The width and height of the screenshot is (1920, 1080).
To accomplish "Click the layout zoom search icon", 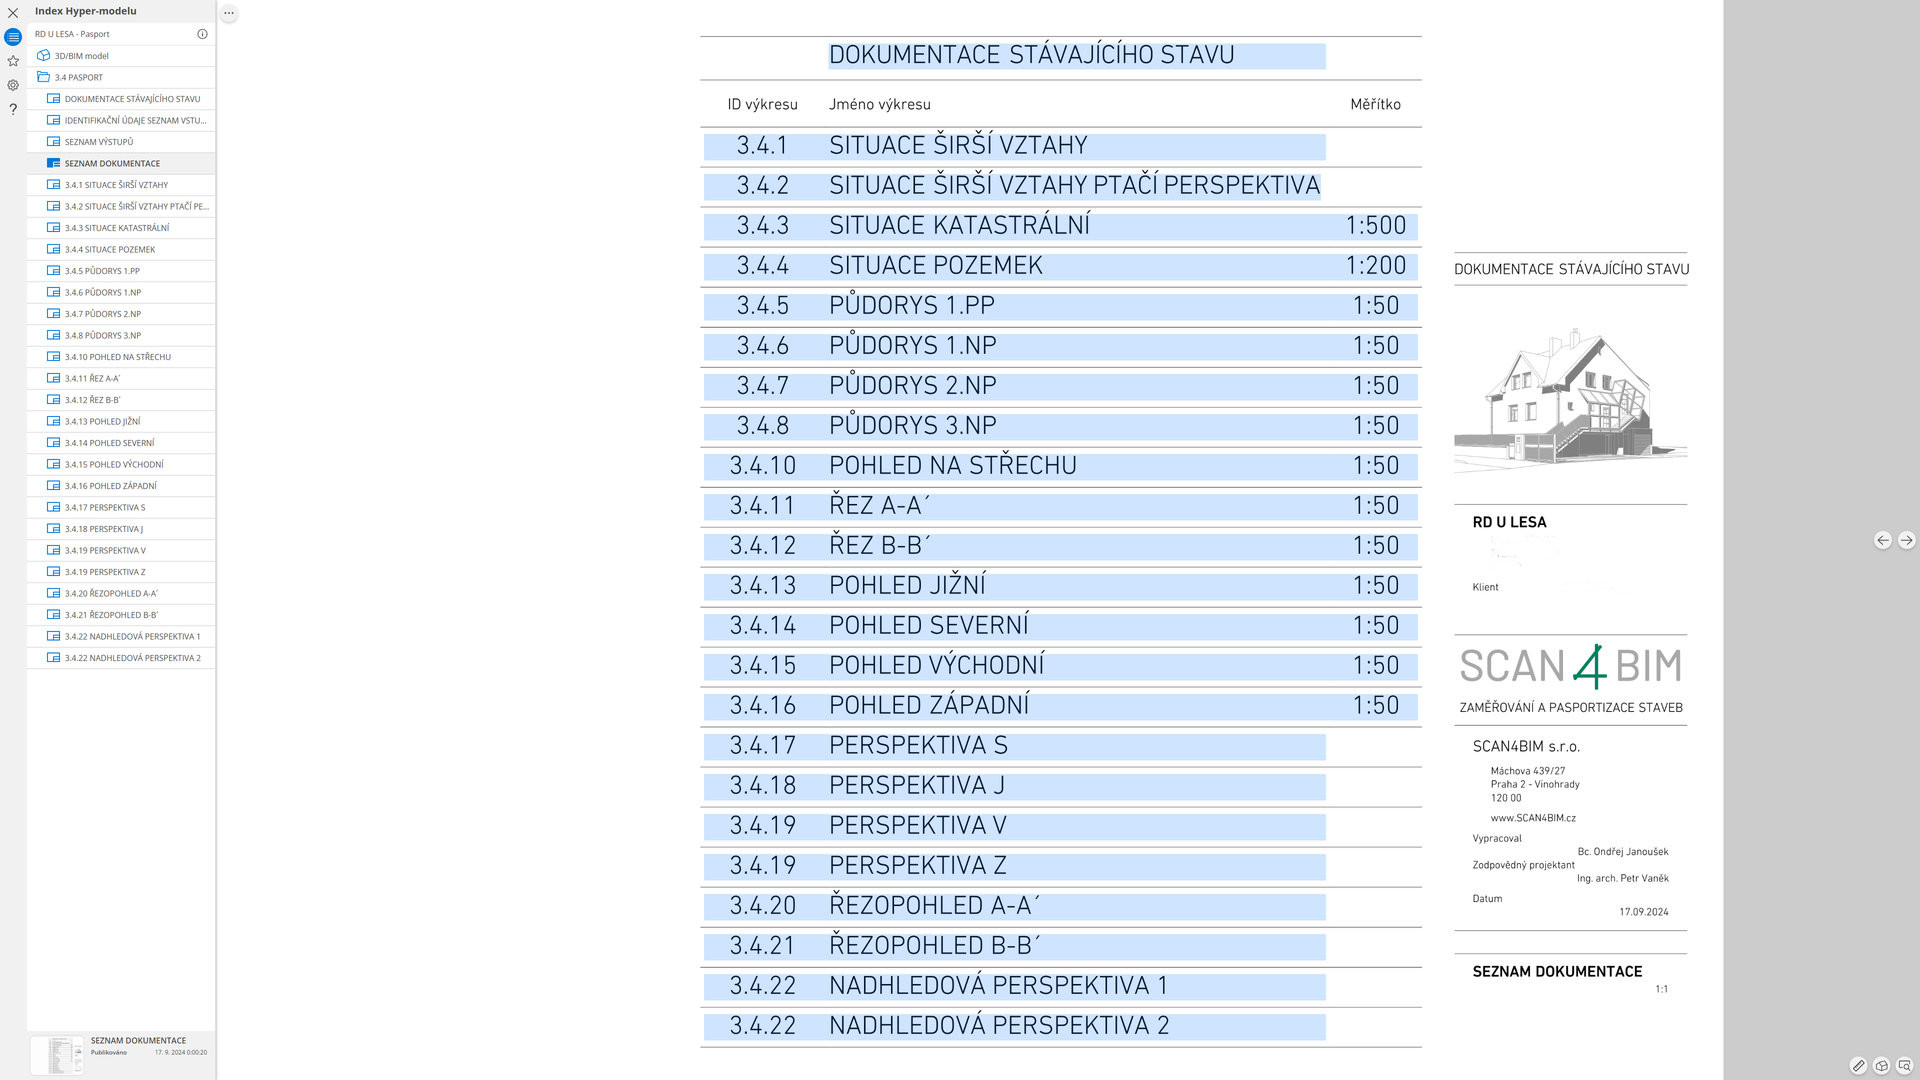I will tap(1904, 1066).
